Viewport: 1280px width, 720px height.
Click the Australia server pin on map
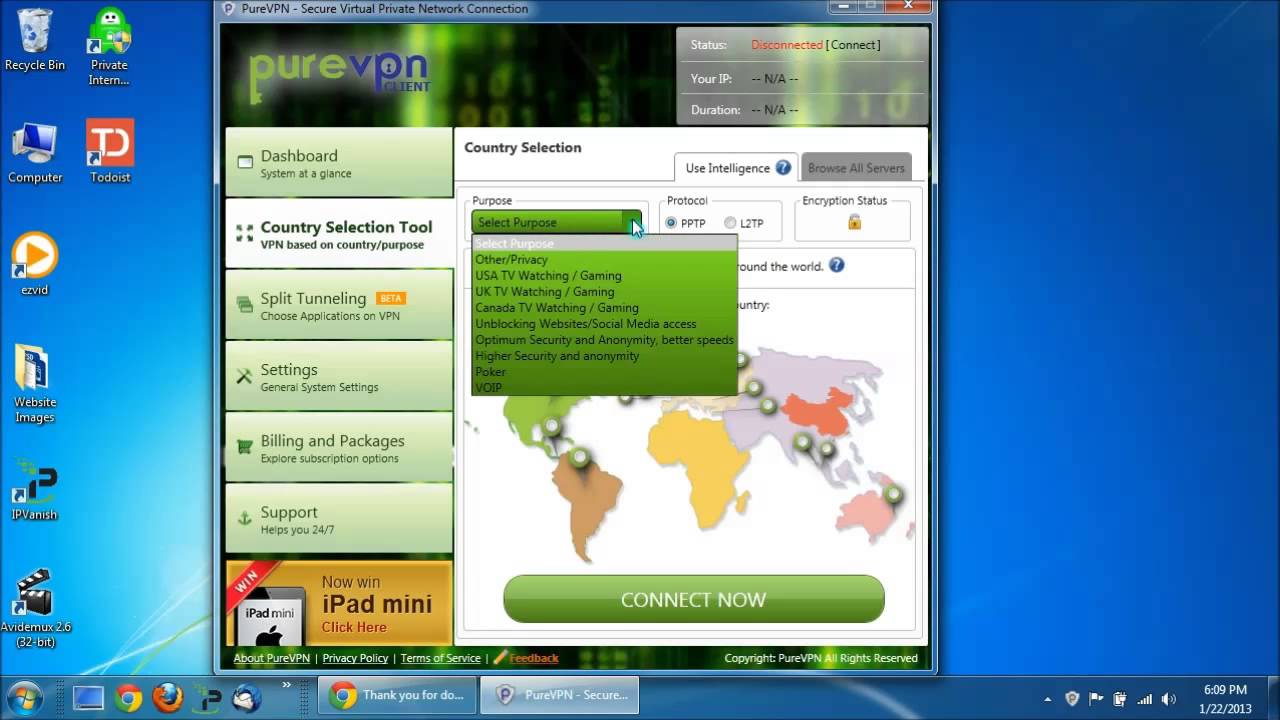tap(893, 494)
